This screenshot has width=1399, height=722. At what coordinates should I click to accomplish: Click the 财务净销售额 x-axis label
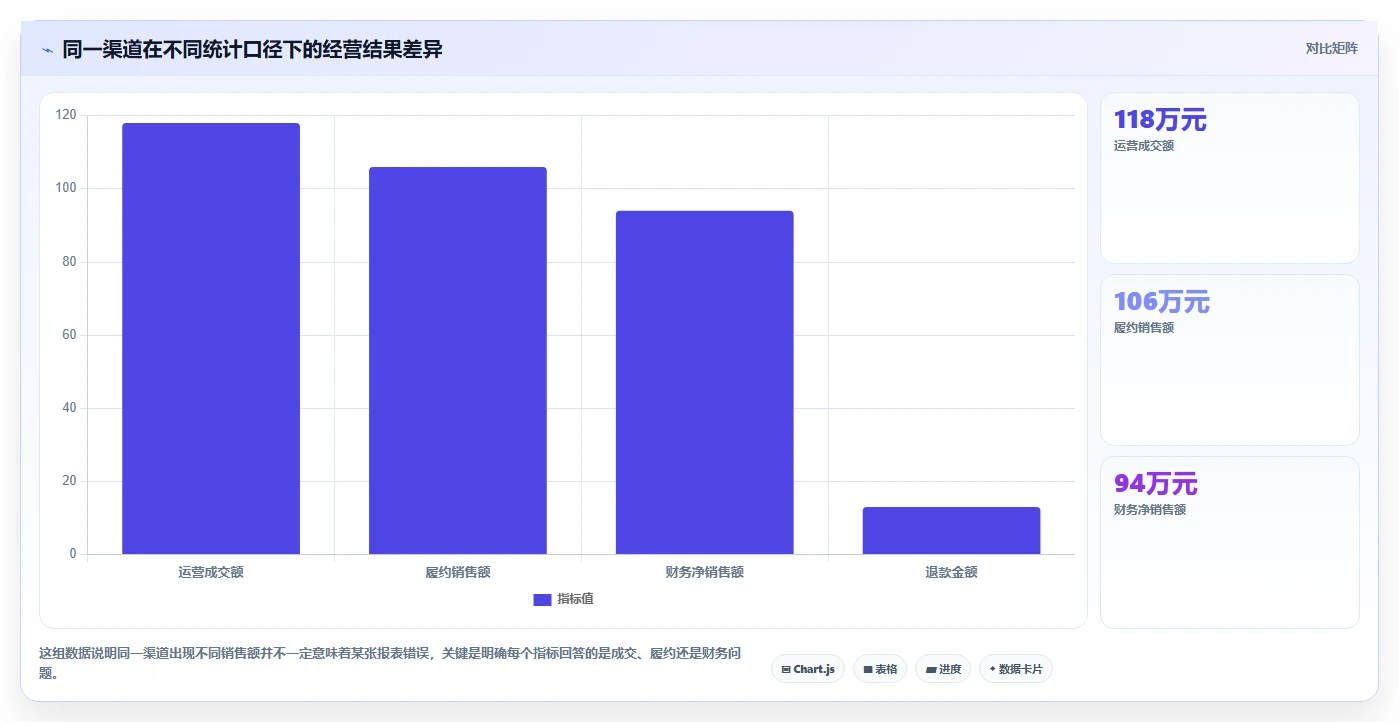coord(705,572)
